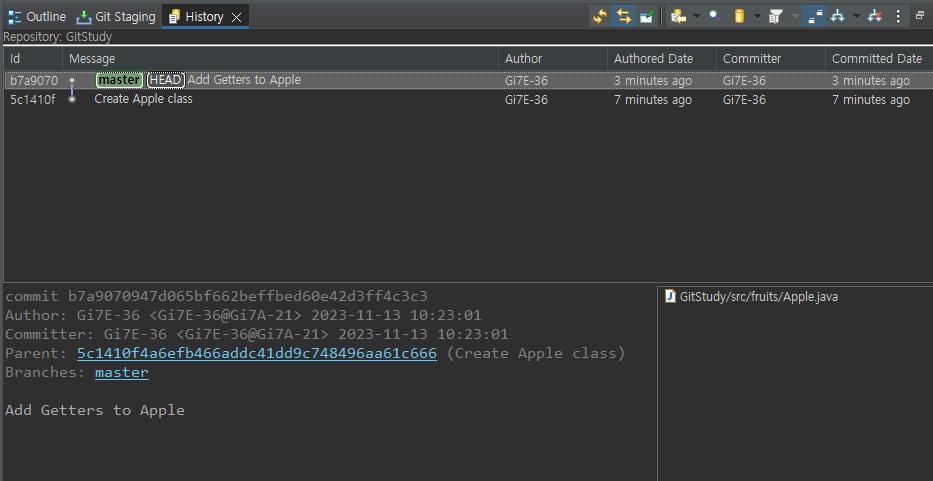The image size is (933, 481).
Task: Select the History tab
Action: coord(196,17)
